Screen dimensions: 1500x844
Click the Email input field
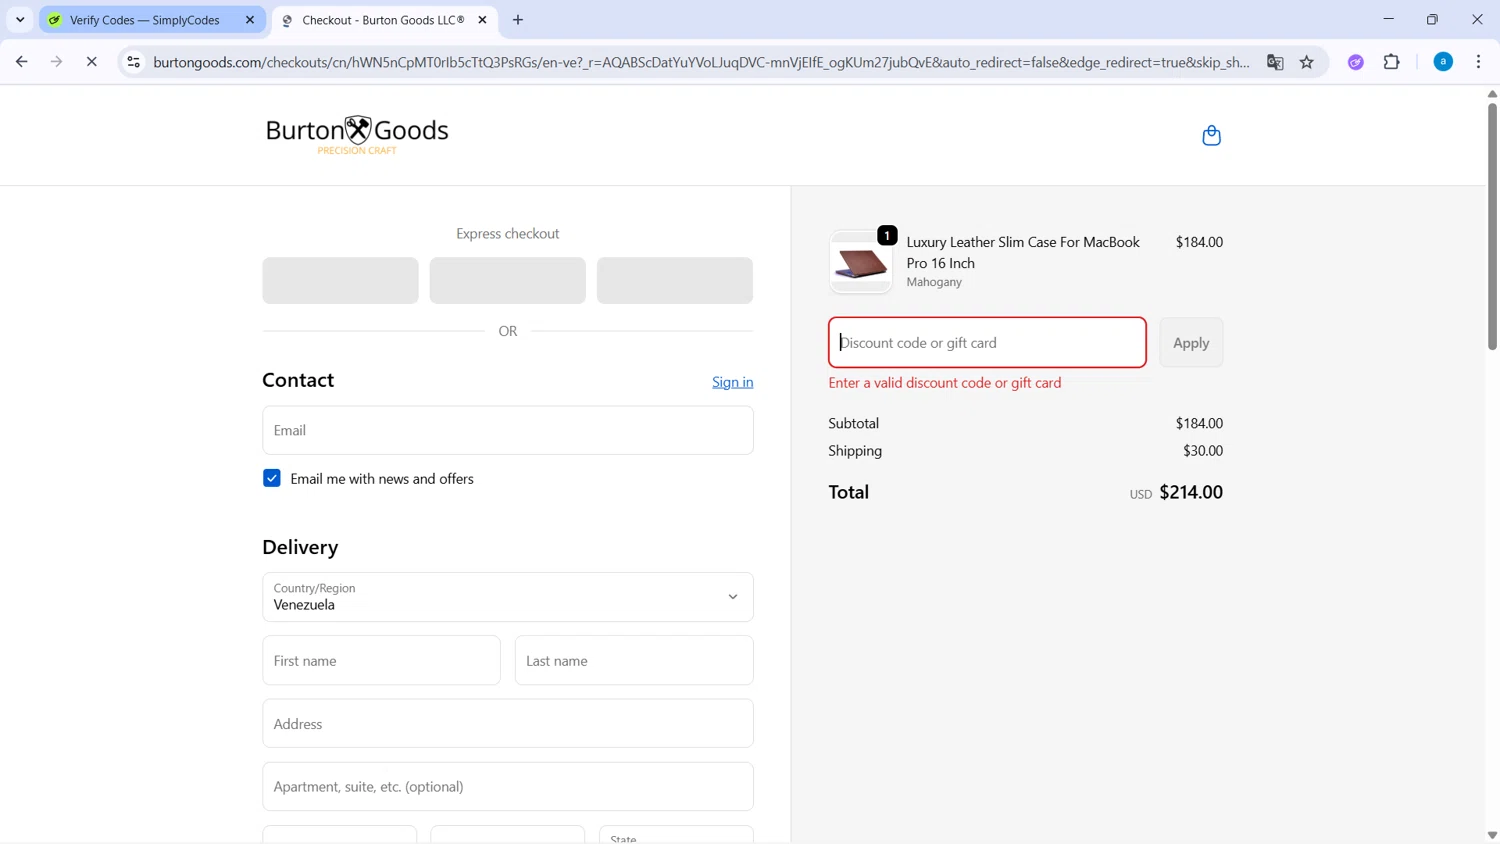point(508,430)
